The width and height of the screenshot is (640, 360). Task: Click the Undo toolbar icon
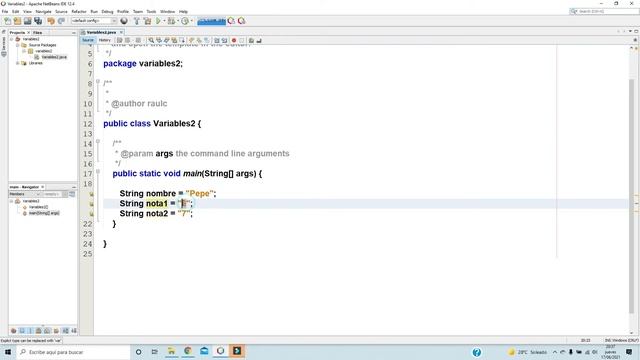pyautogui.click(x=51, y=21)
